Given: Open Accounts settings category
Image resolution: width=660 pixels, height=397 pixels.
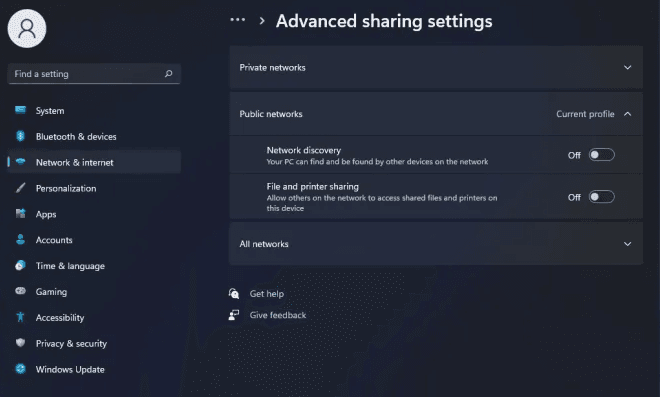Looking at the screenshot, I should pos(94,240).
